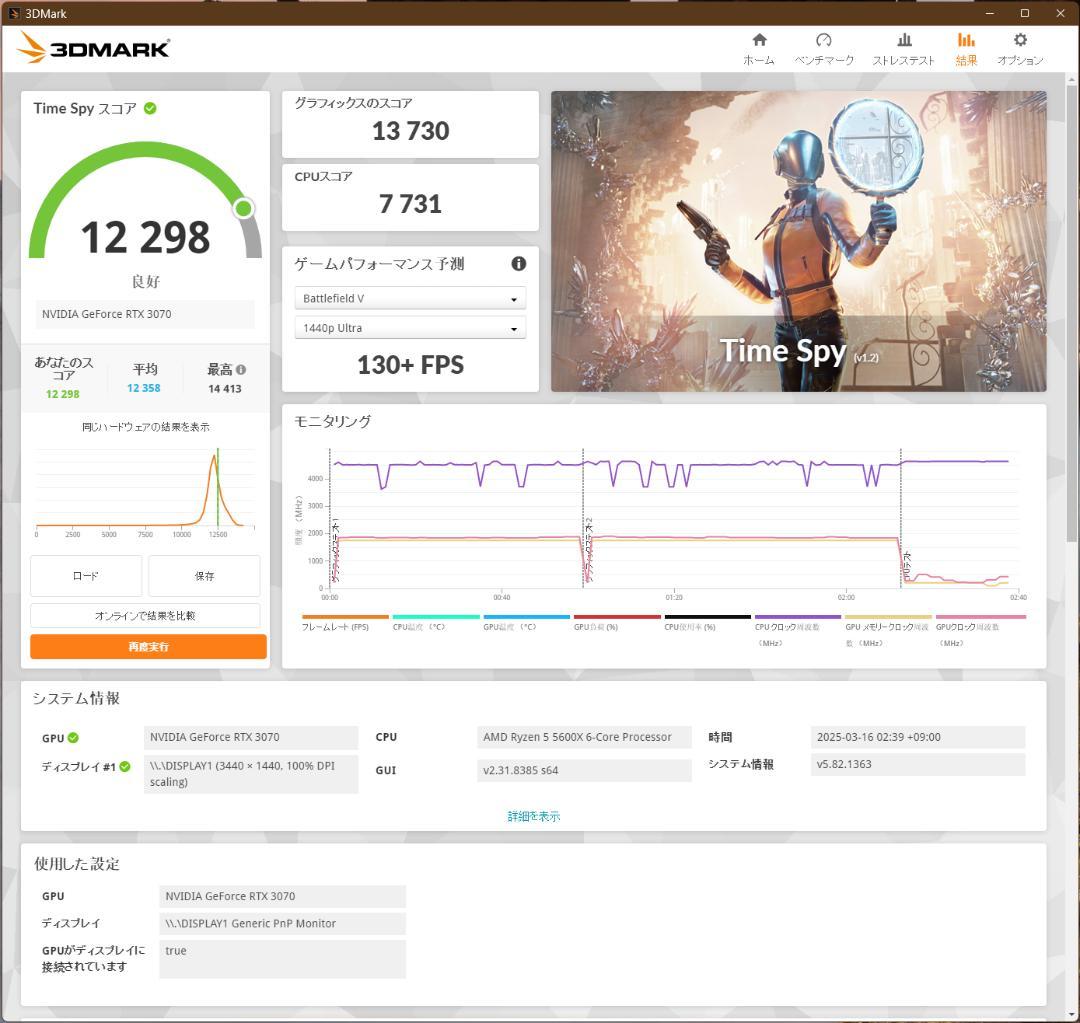Open ストレステスト via its bar icon
Viewport: 1080px width, 1023px height.
pyautogui.click(x=903, y=40)
